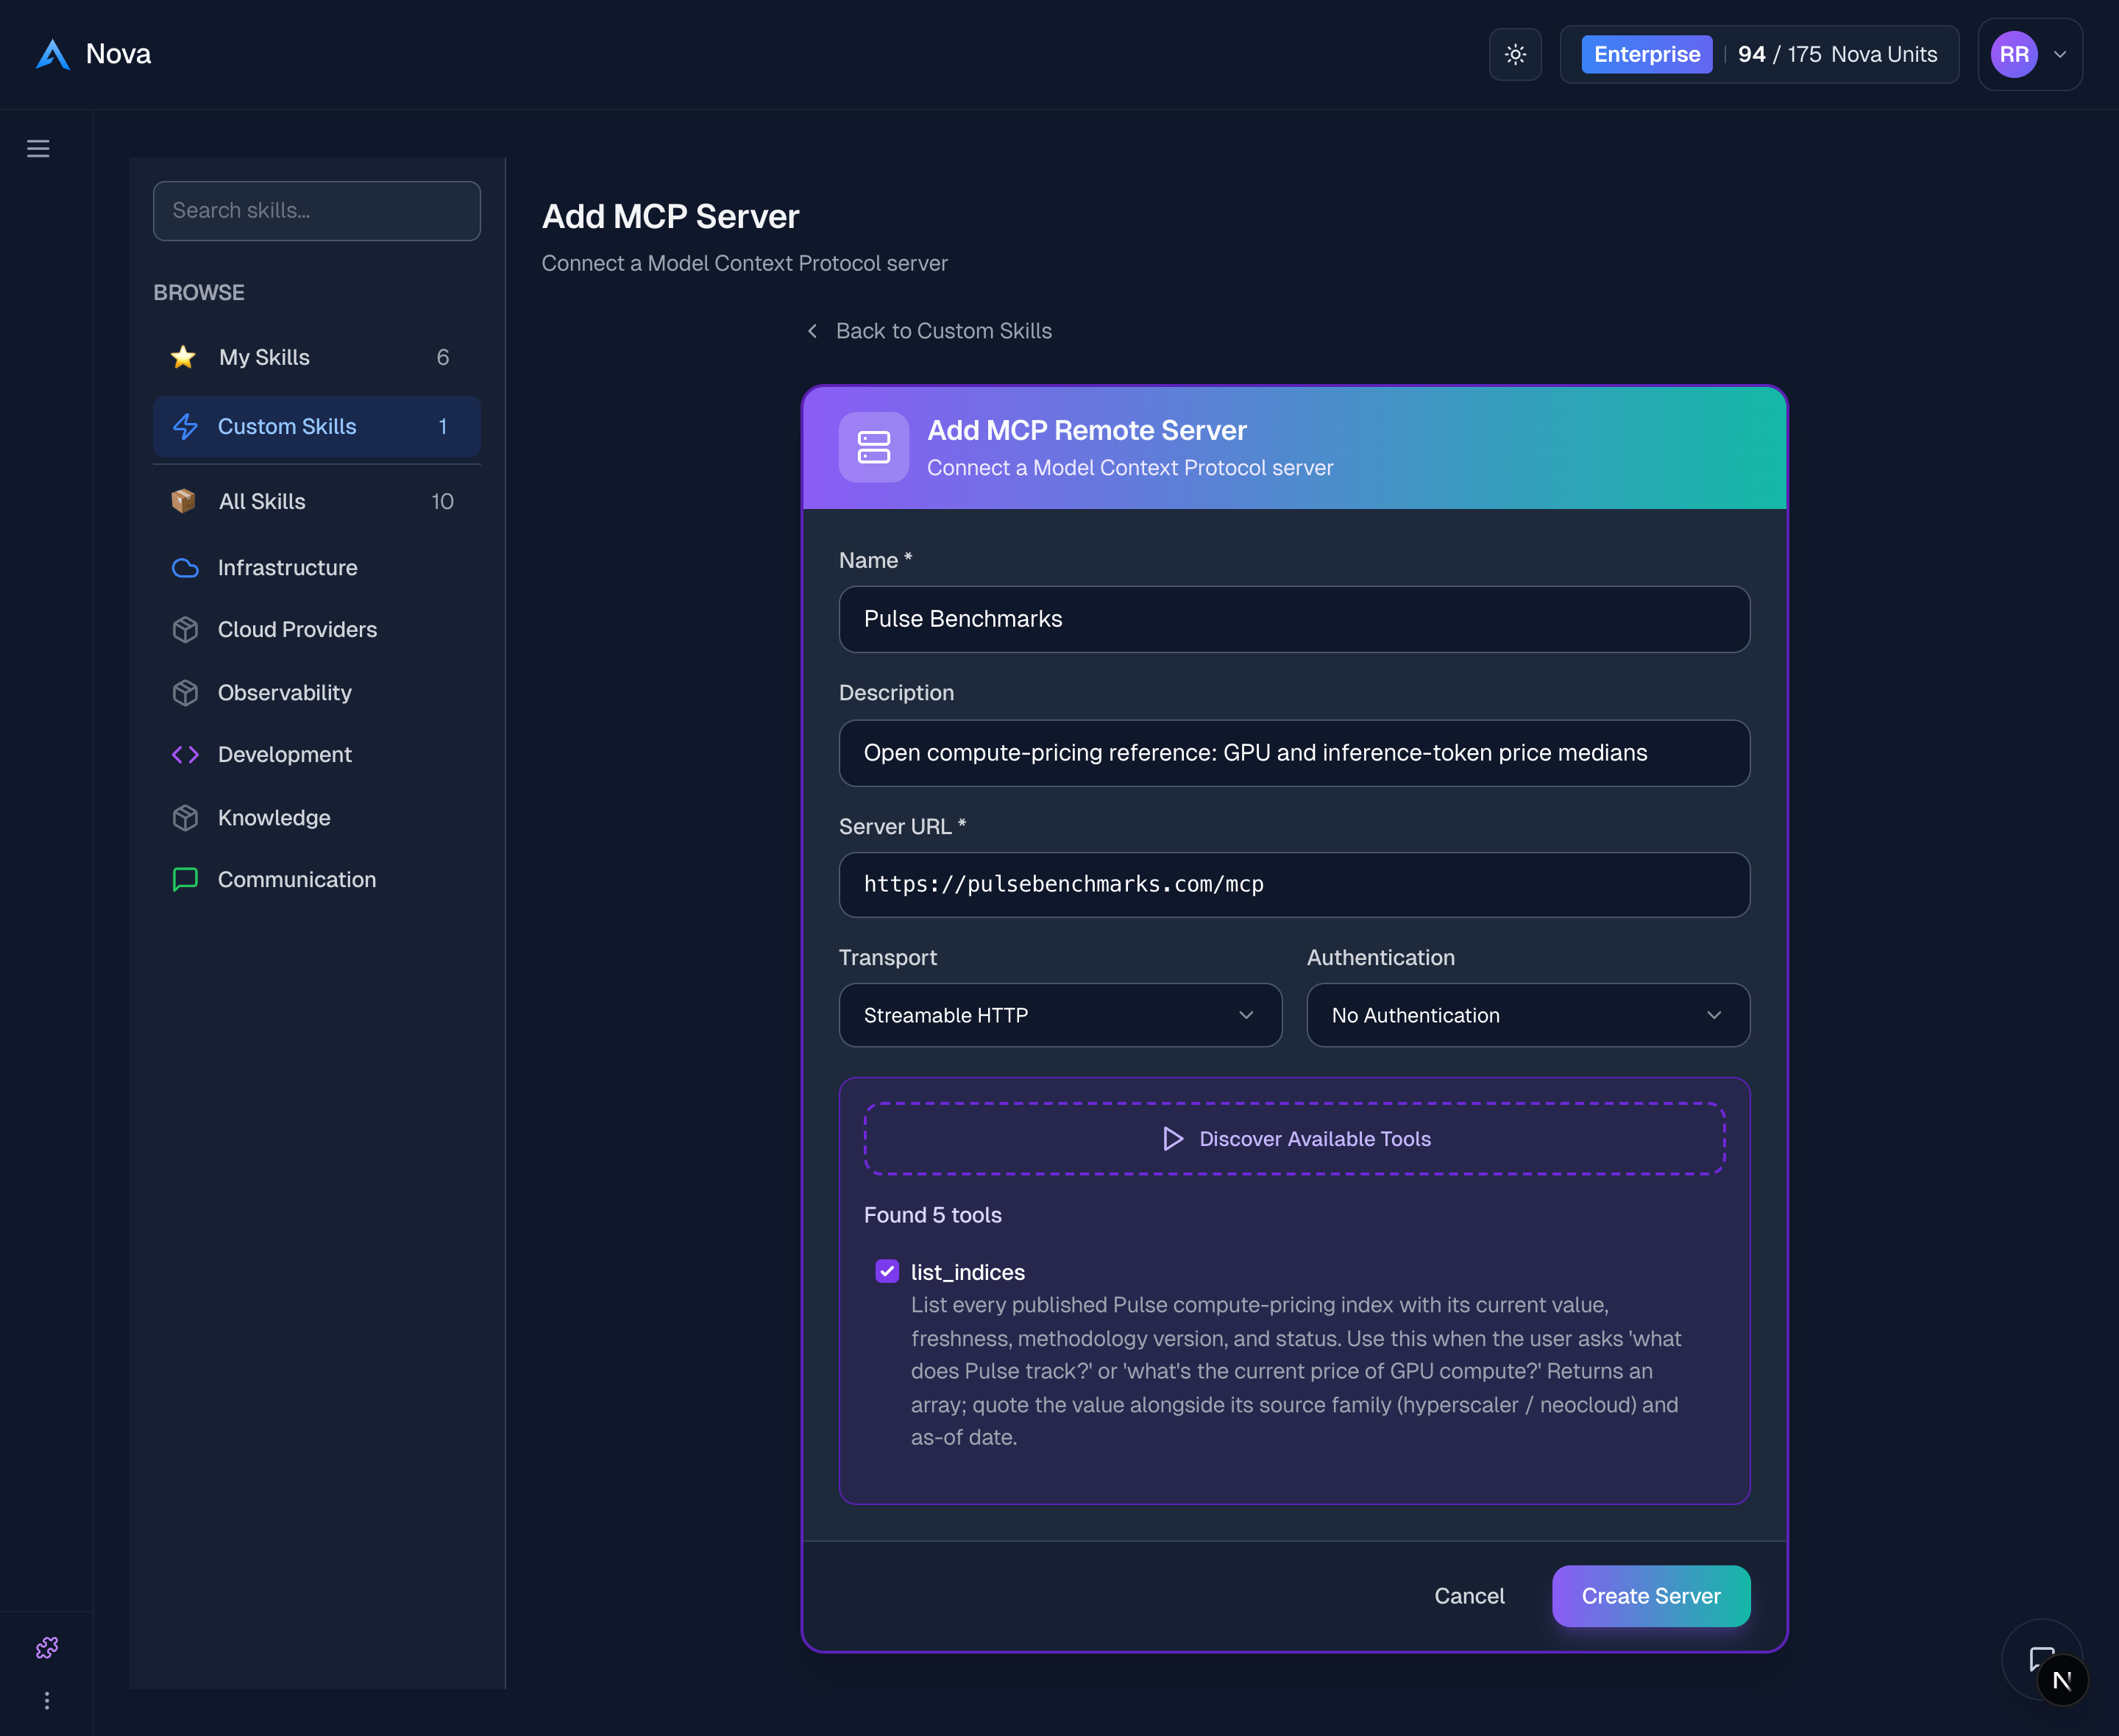
Task: Focus the Search skills field
Action: (x=316, y=211)
